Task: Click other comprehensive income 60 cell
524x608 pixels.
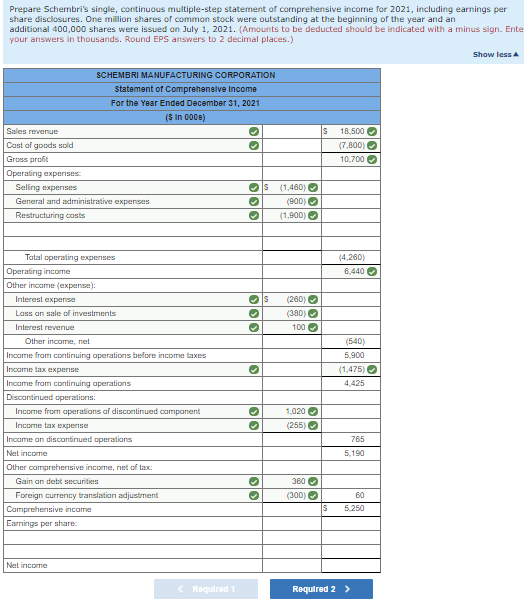Action: (x=351, y=495)
